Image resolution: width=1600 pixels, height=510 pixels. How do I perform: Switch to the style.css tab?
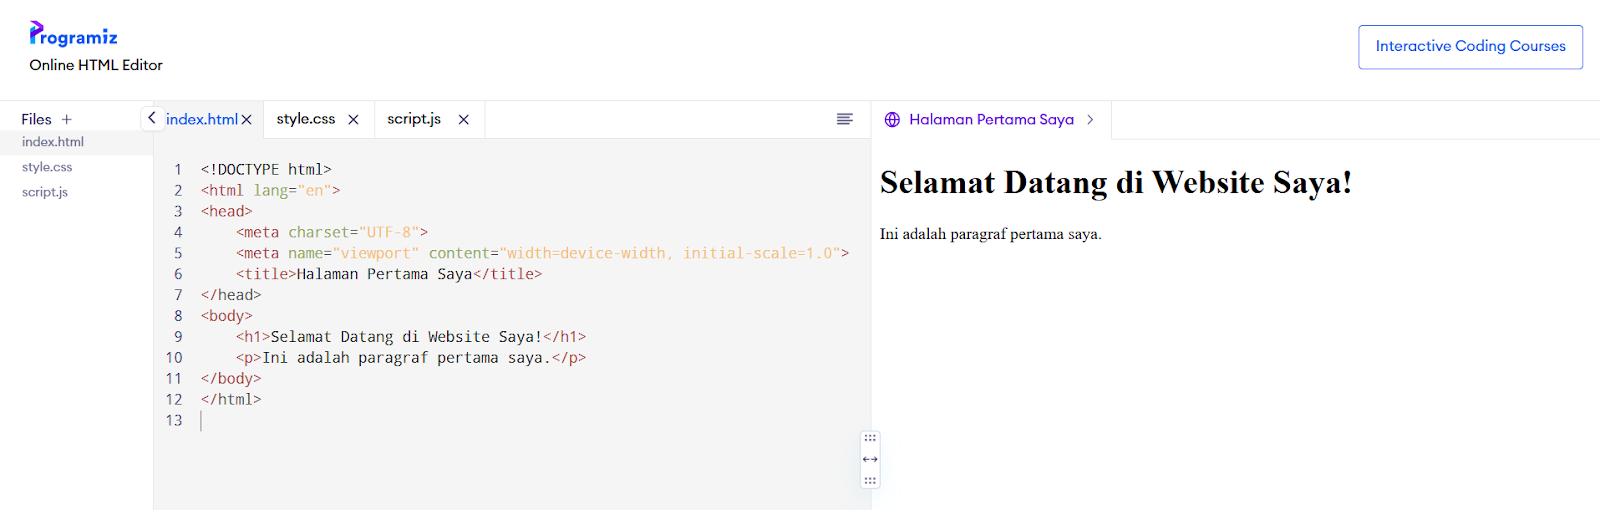coord(306,119)
